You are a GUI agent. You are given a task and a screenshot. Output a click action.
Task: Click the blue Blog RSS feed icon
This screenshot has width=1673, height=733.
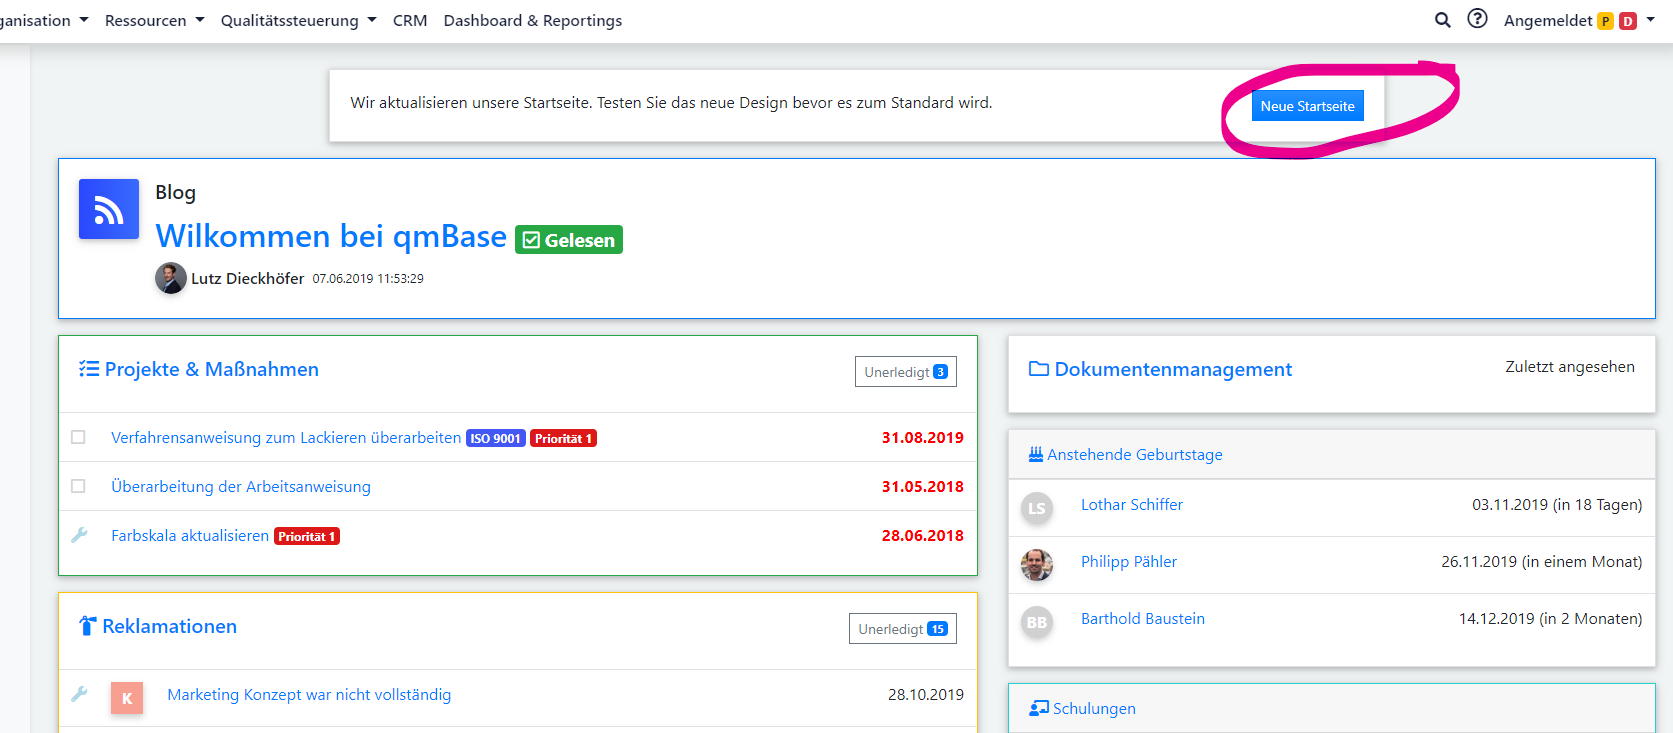[109, 209]
